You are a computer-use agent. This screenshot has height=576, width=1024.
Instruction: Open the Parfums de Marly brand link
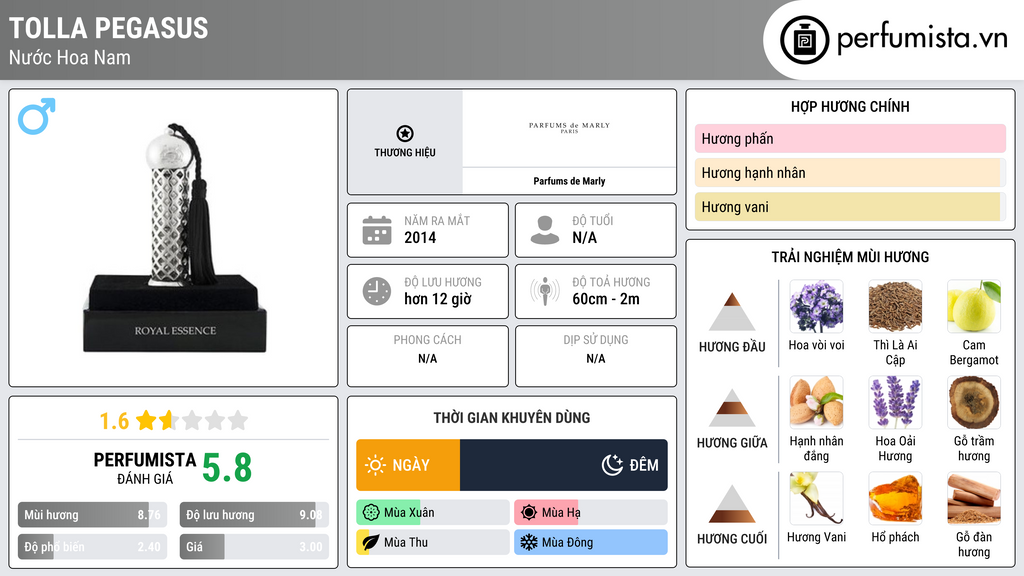569,181
